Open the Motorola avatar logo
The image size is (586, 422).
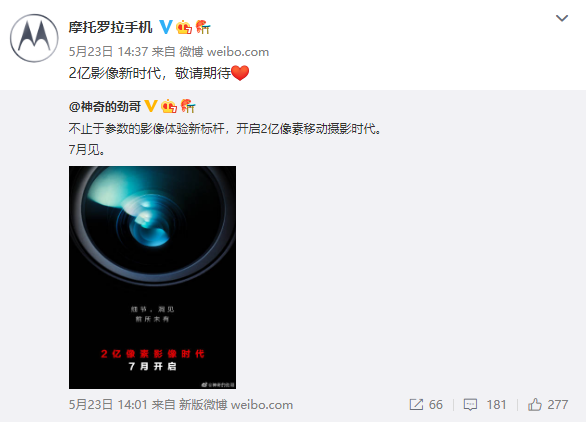point(34,38)
